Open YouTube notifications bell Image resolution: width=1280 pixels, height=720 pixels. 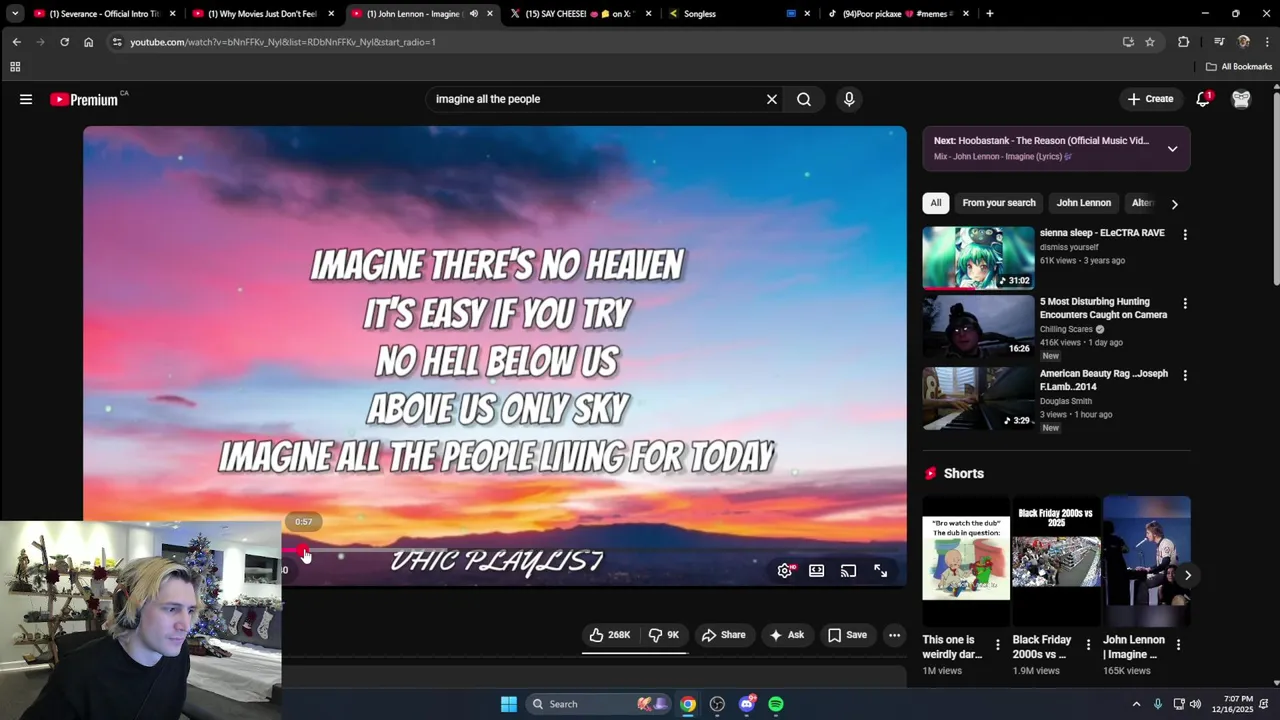coord(1203,99)
